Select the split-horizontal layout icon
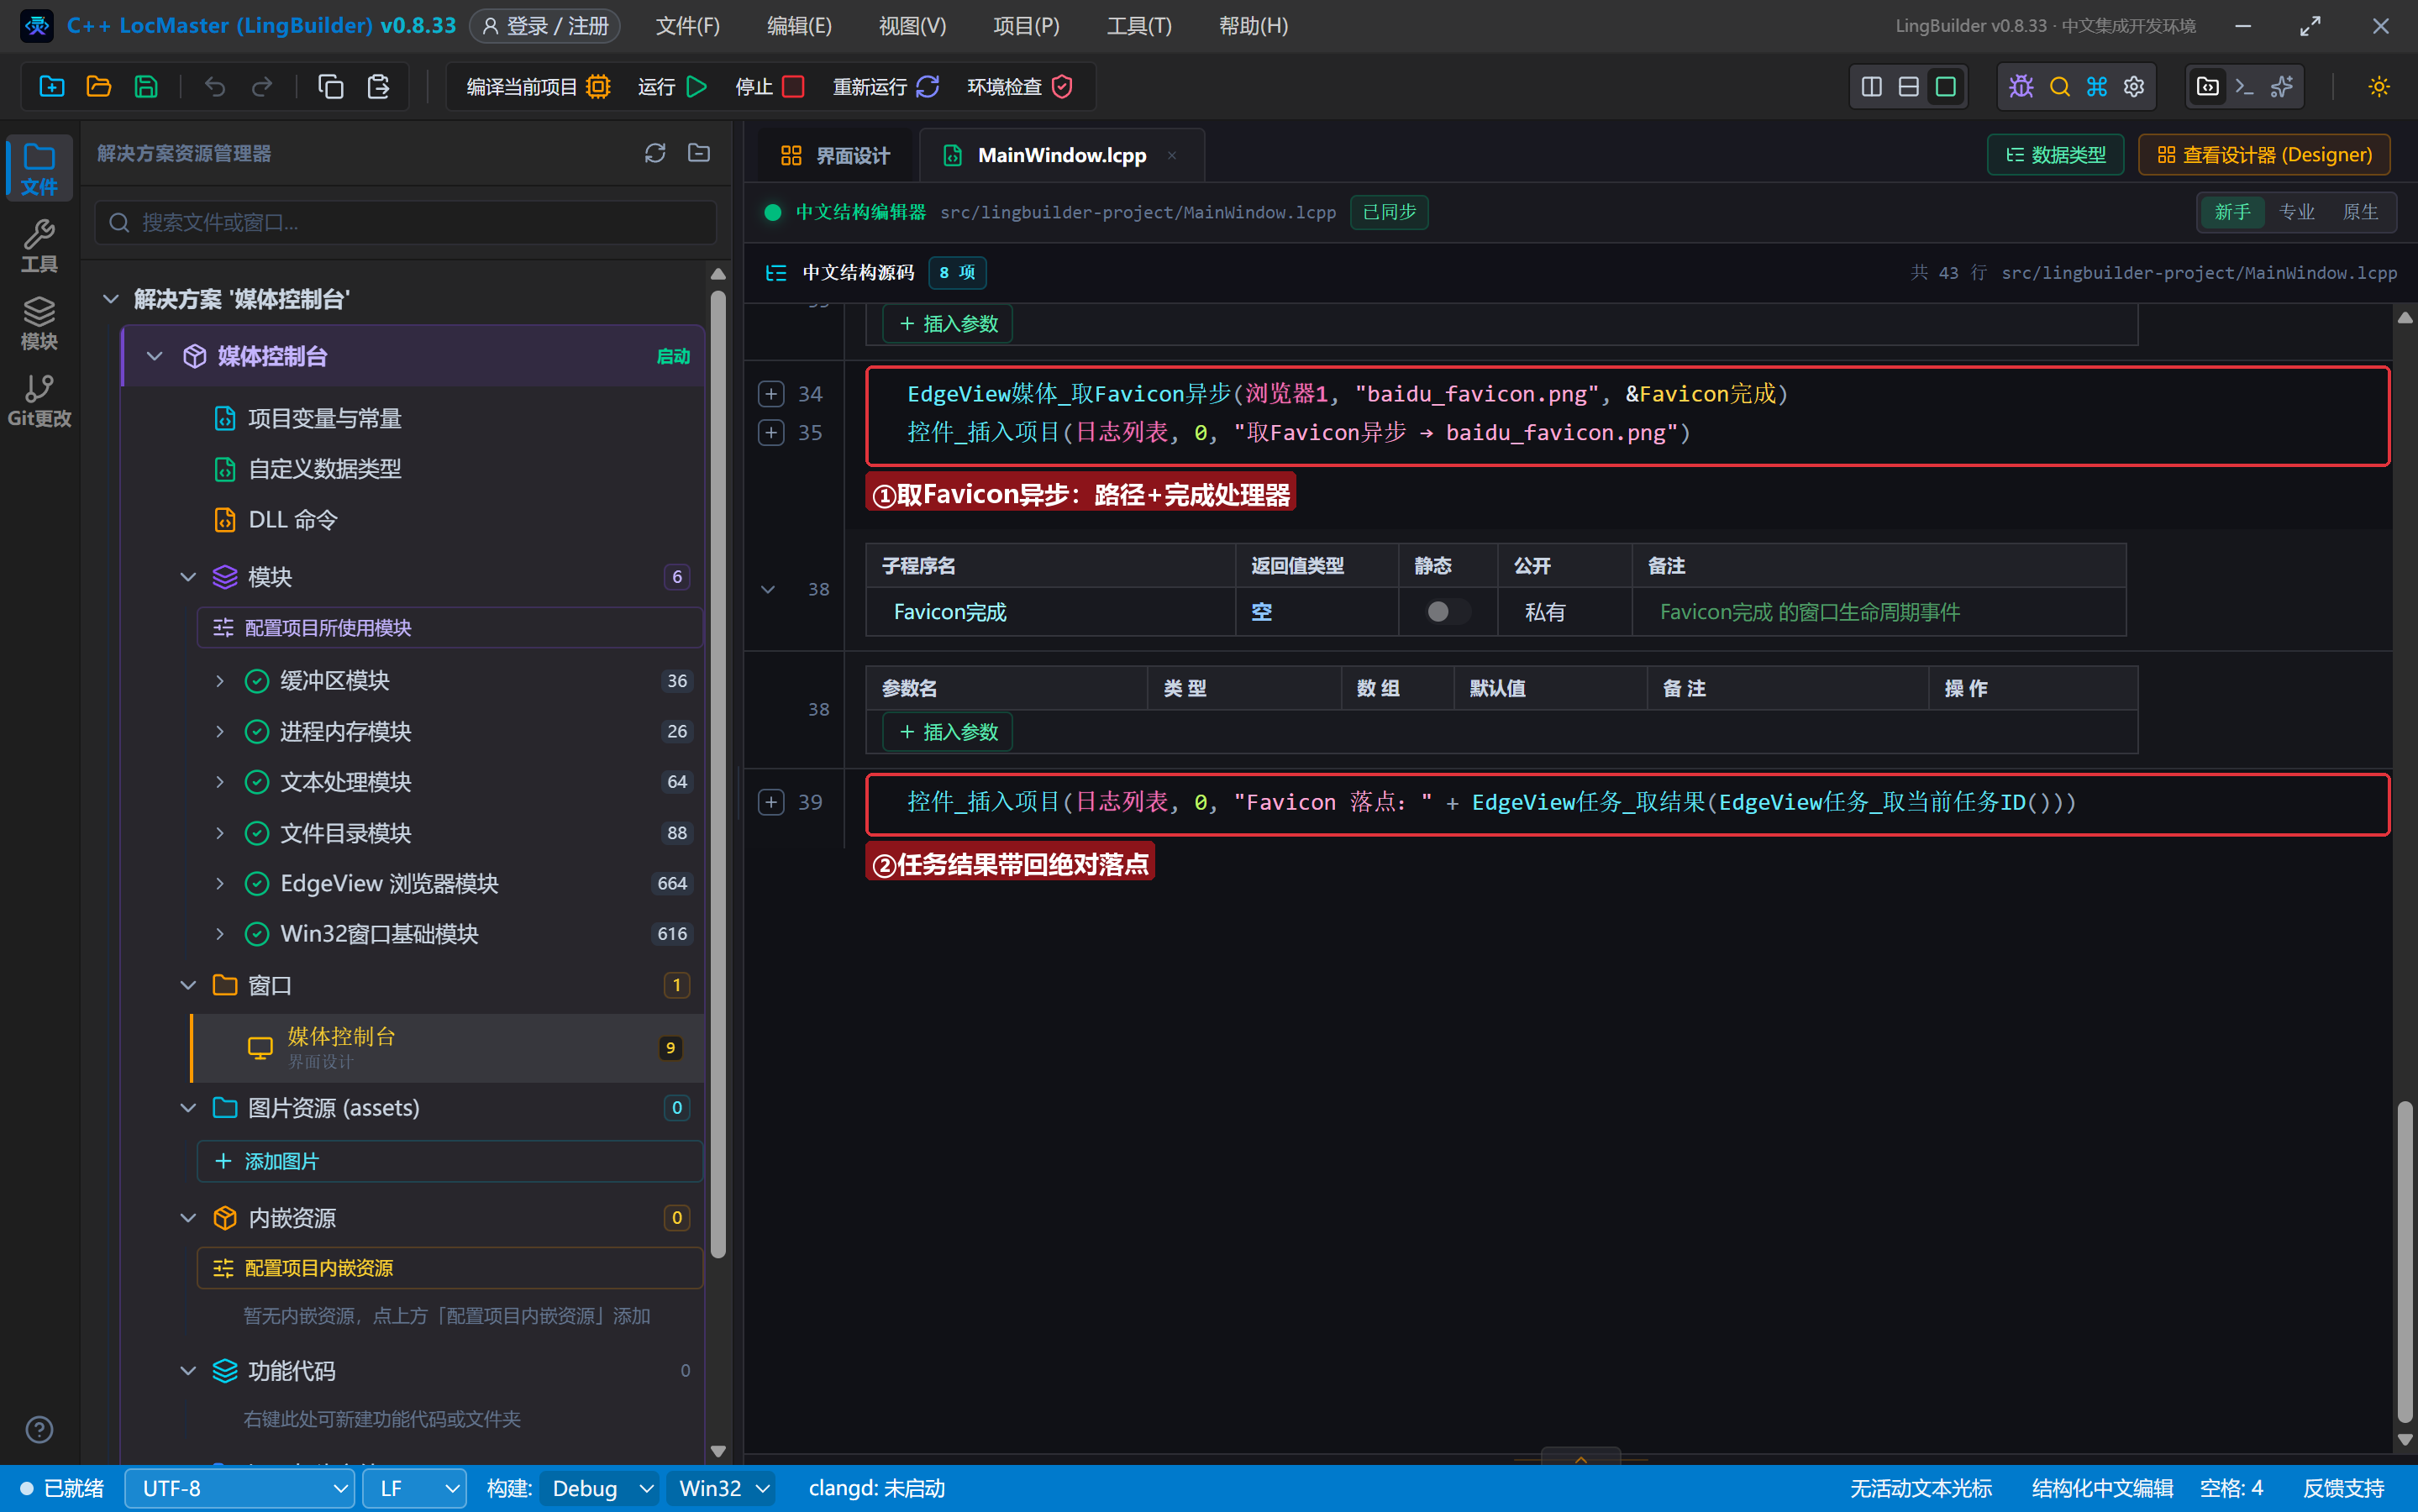2418x1512 pixels. point(1909,87)
